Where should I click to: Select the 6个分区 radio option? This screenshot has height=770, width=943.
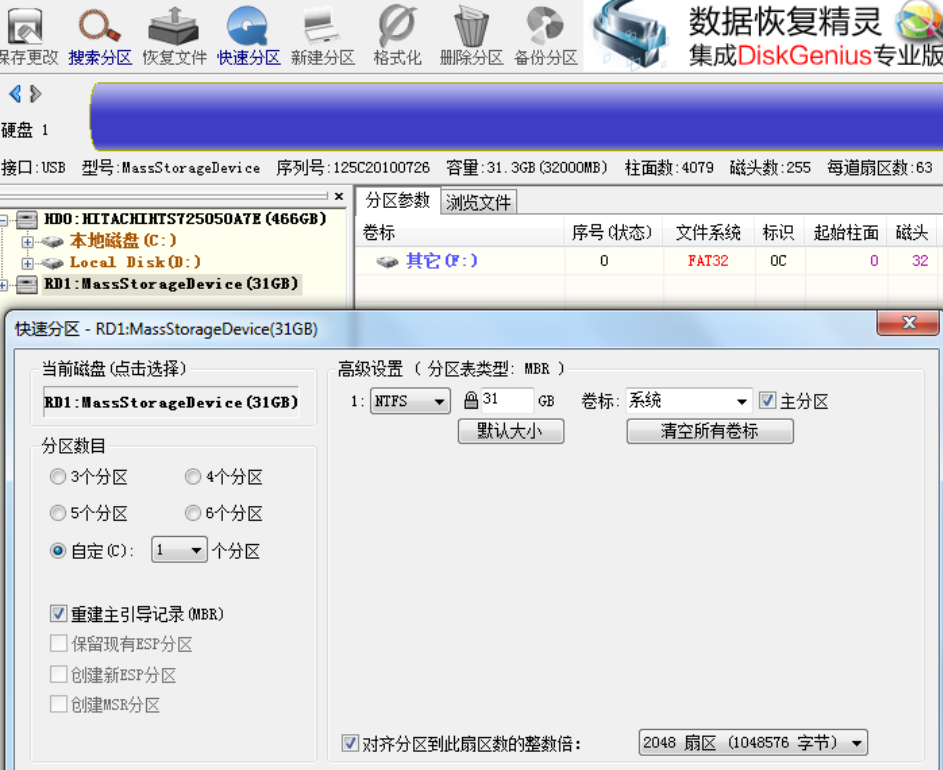192,513
